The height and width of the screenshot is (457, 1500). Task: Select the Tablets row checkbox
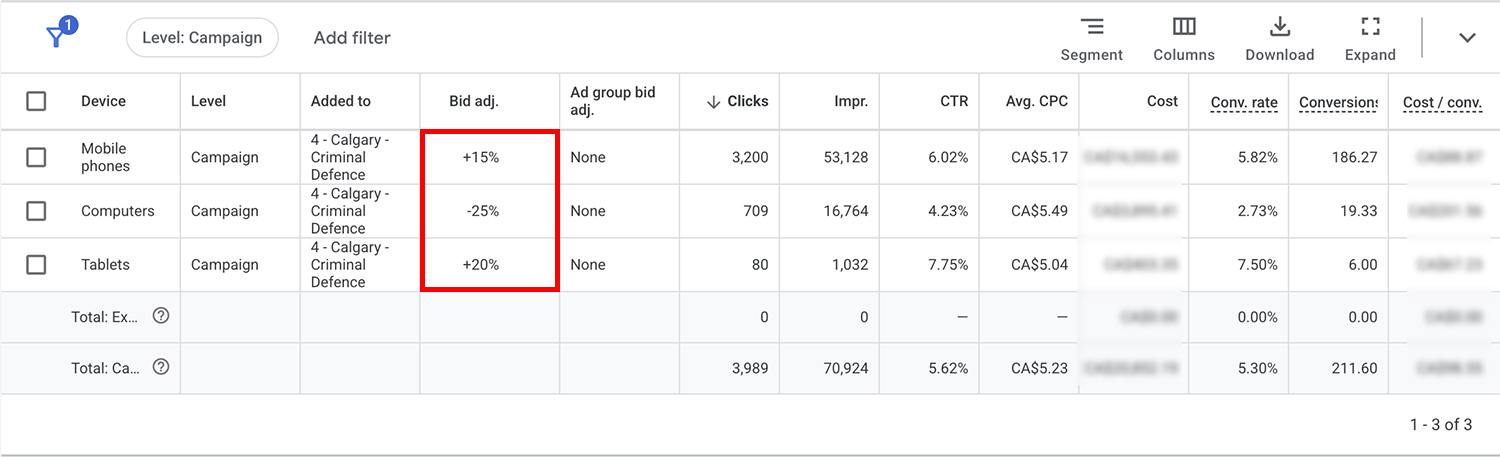[x=36, y=265]
